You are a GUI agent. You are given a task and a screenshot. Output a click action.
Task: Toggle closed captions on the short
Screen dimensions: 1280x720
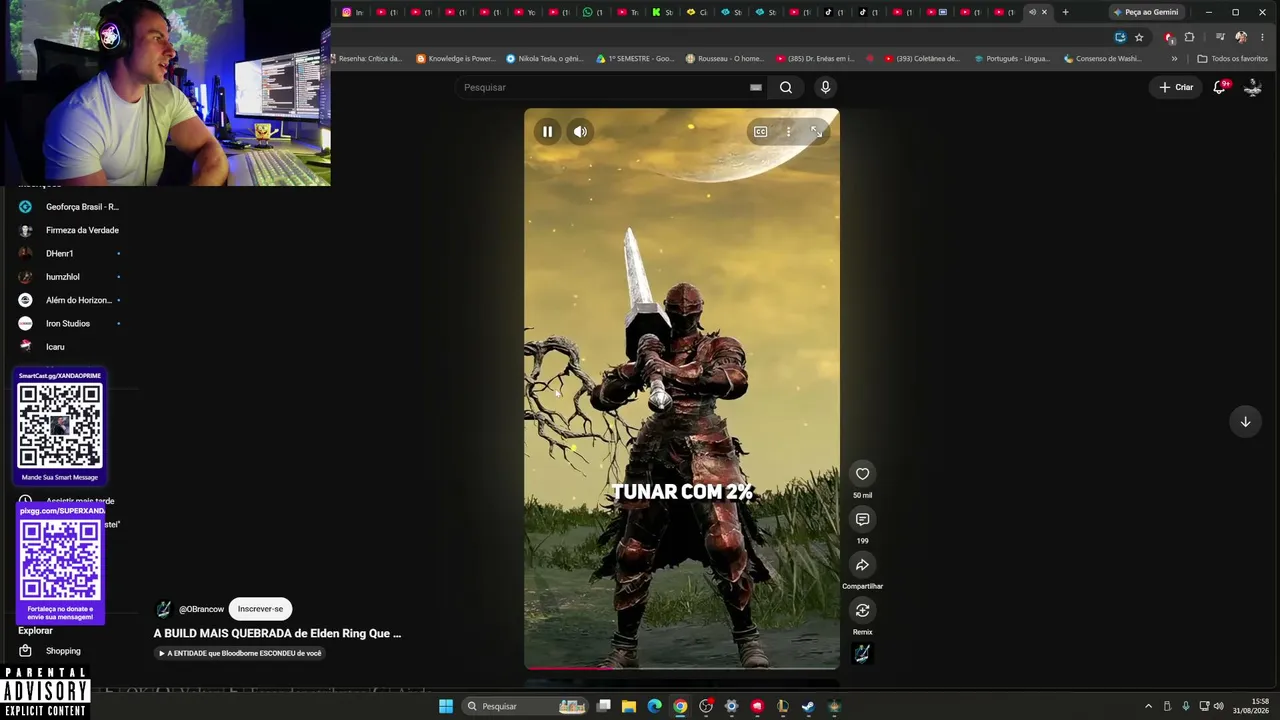[x=760, y=132]
